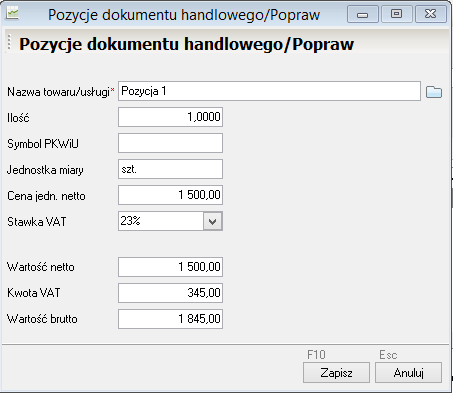Edit the Jednostka miary field with szt.
453x394 pixels.
(x=170, y=169)
